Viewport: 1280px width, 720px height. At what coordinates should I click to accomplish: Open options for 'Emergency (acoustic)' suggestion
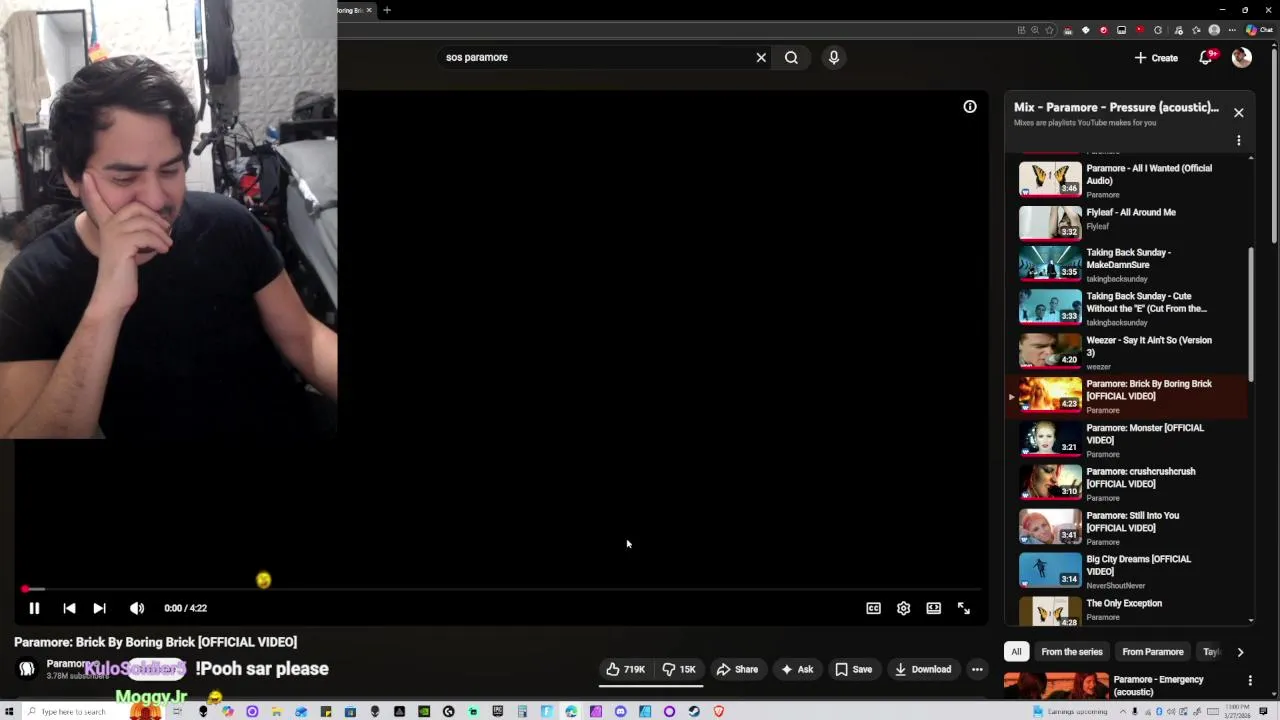pos(1250,681)
